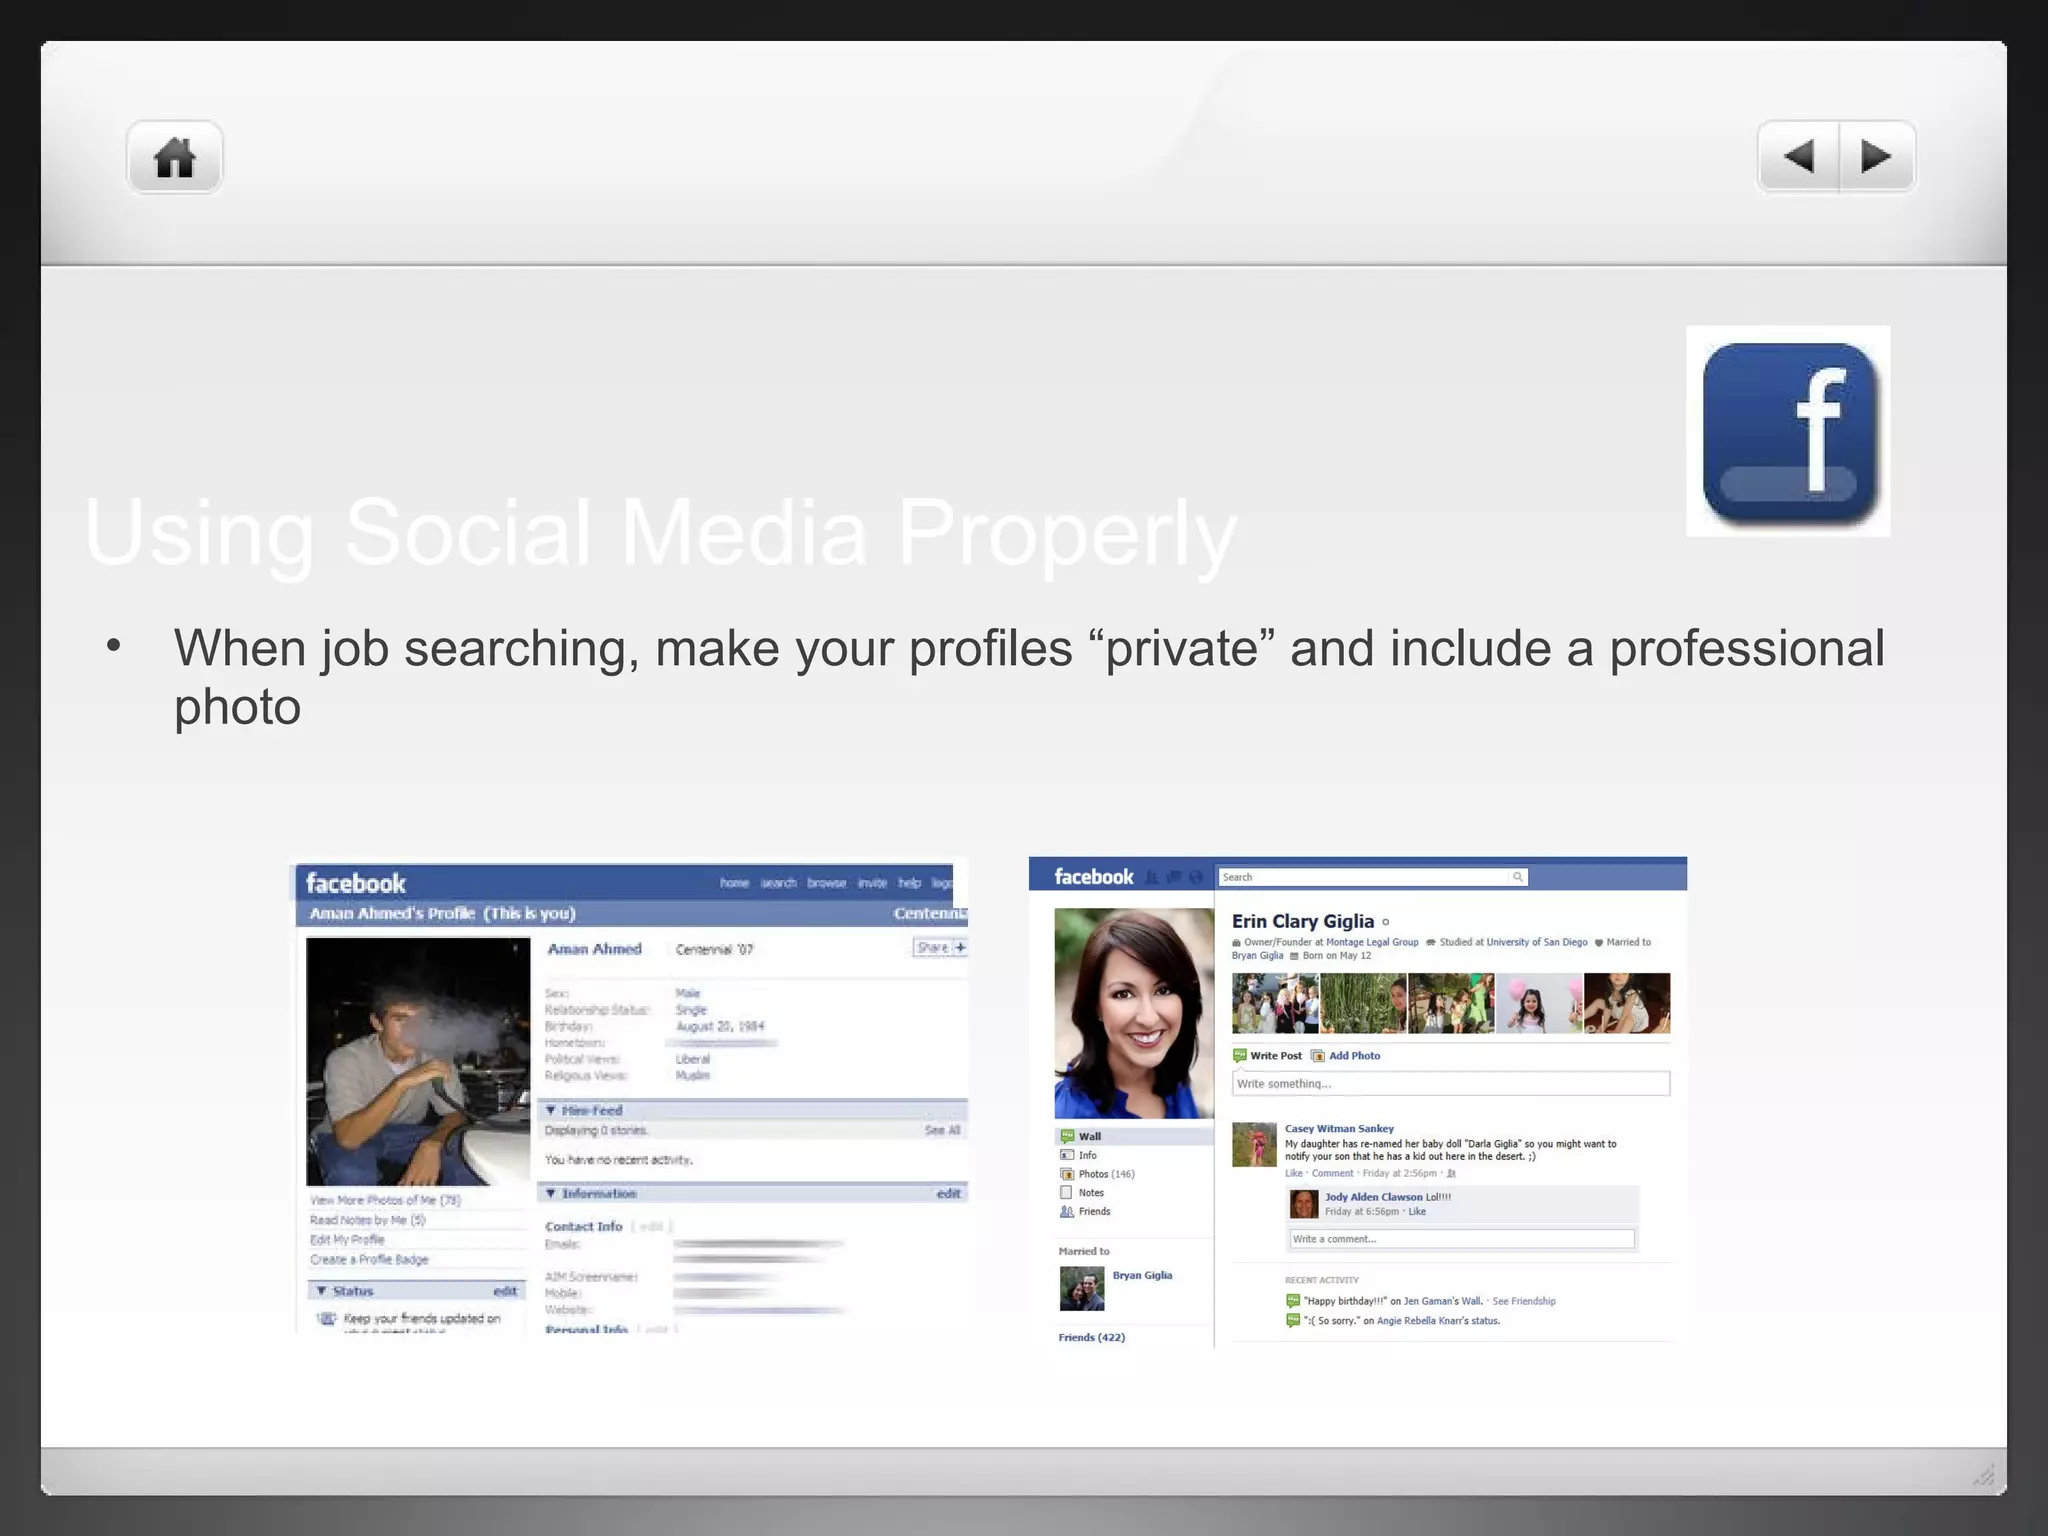Screen dimensions: 2048x1536
Task: Click the home icon button
Action: (174, 157)
